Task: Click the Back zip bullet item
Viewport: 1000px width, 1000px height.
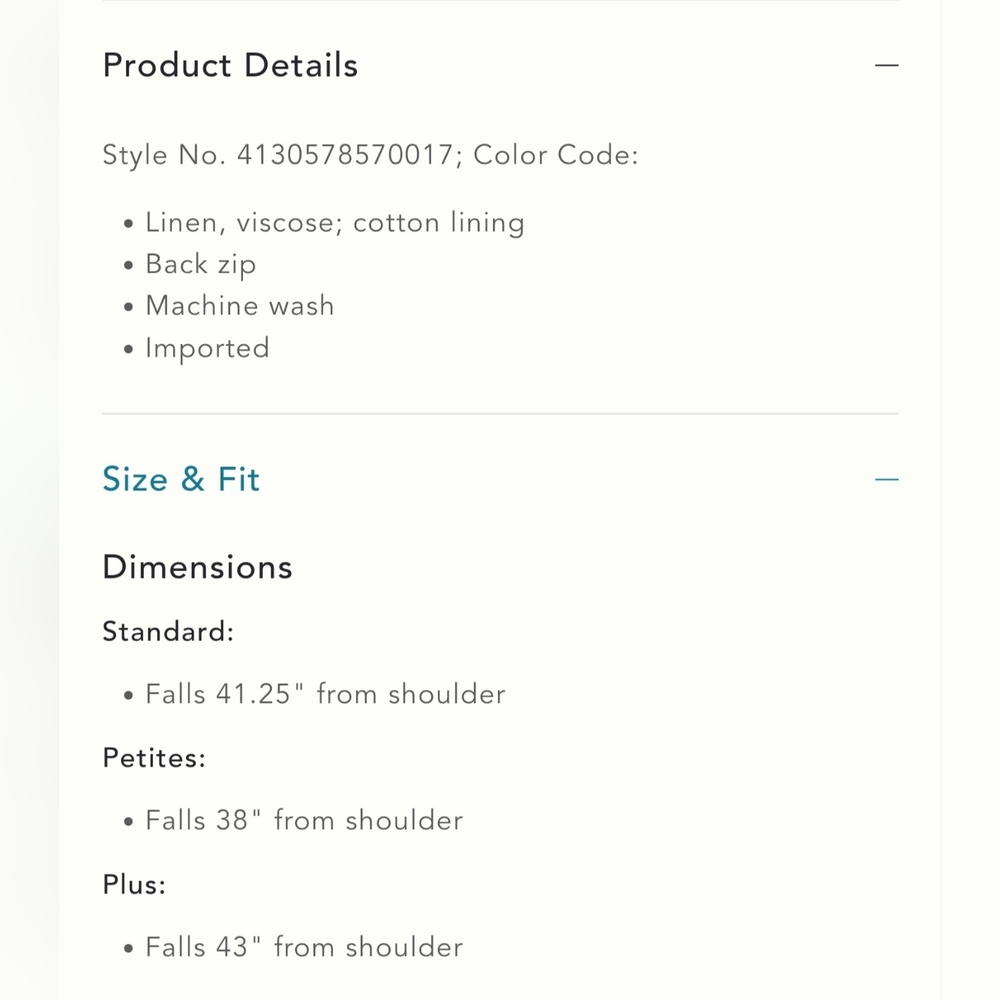Action: tap(200, 265)
